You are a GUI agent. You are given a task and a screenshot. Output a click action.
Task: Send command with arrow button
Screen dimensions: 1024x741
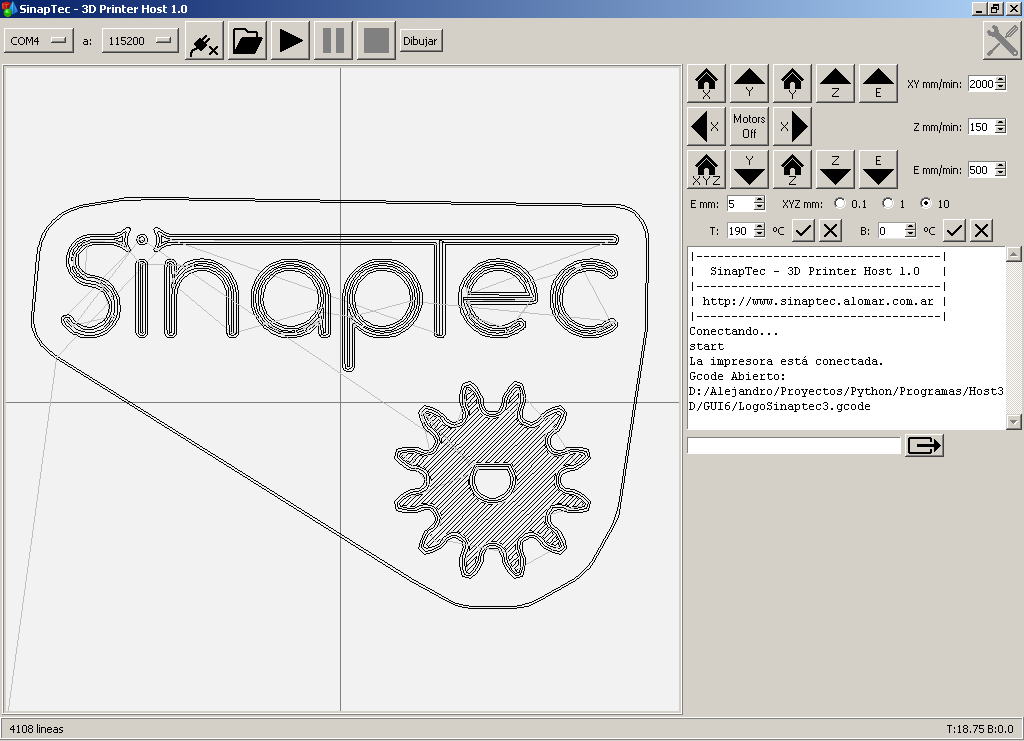click(x=924, y=445)
